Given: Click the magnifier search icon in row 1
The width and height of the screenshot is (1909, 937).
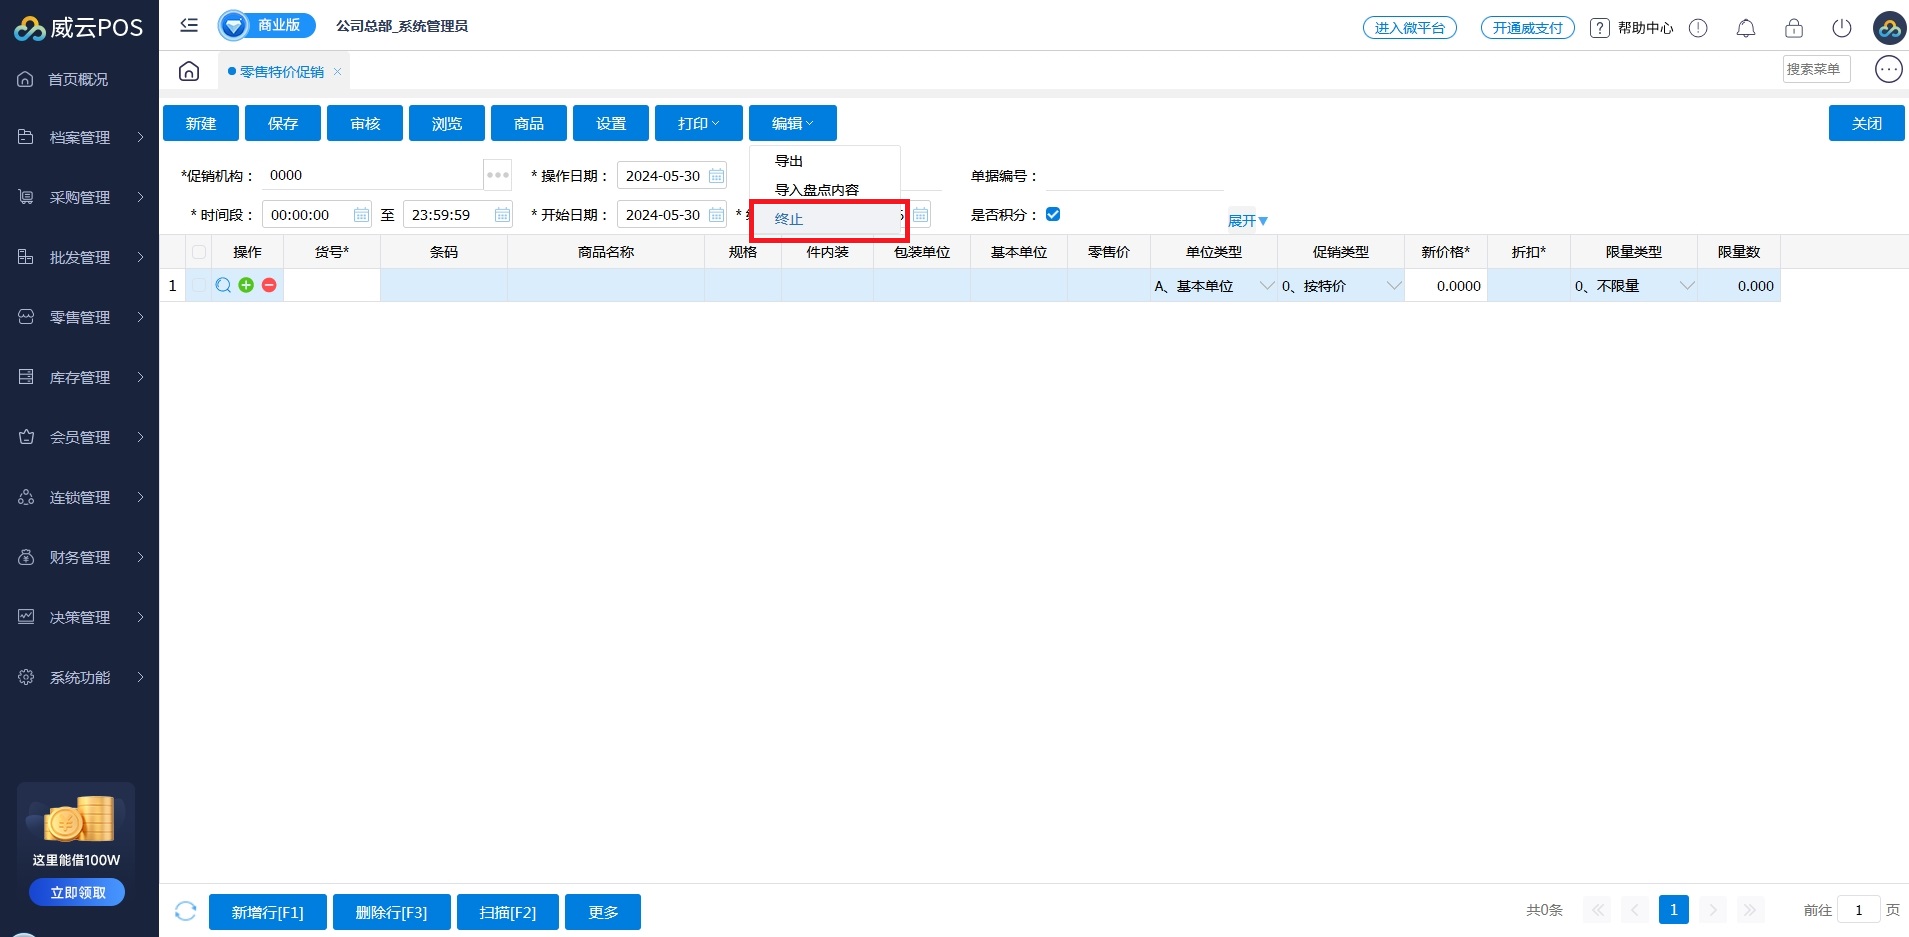Looking at the screenshot, I should click(x=223, y=285).
